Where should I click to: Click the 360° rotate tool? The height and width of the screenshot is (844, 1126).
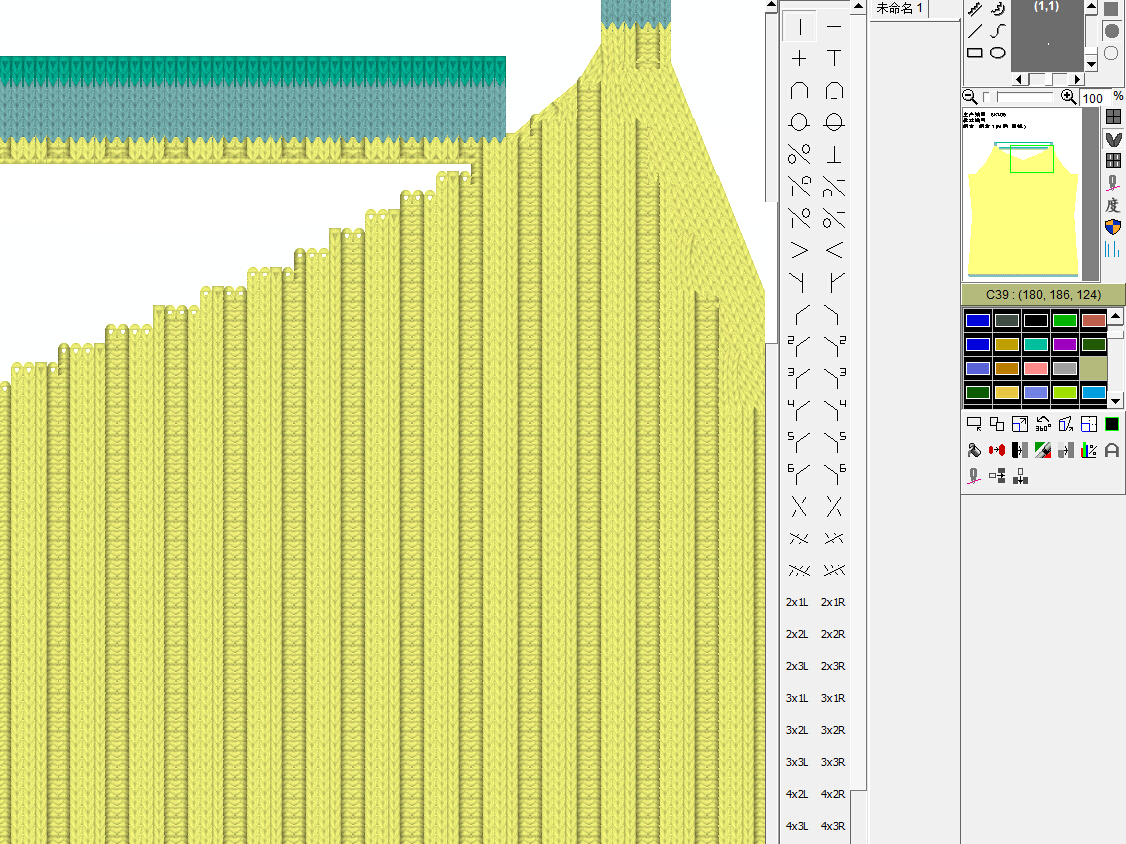1043,424
